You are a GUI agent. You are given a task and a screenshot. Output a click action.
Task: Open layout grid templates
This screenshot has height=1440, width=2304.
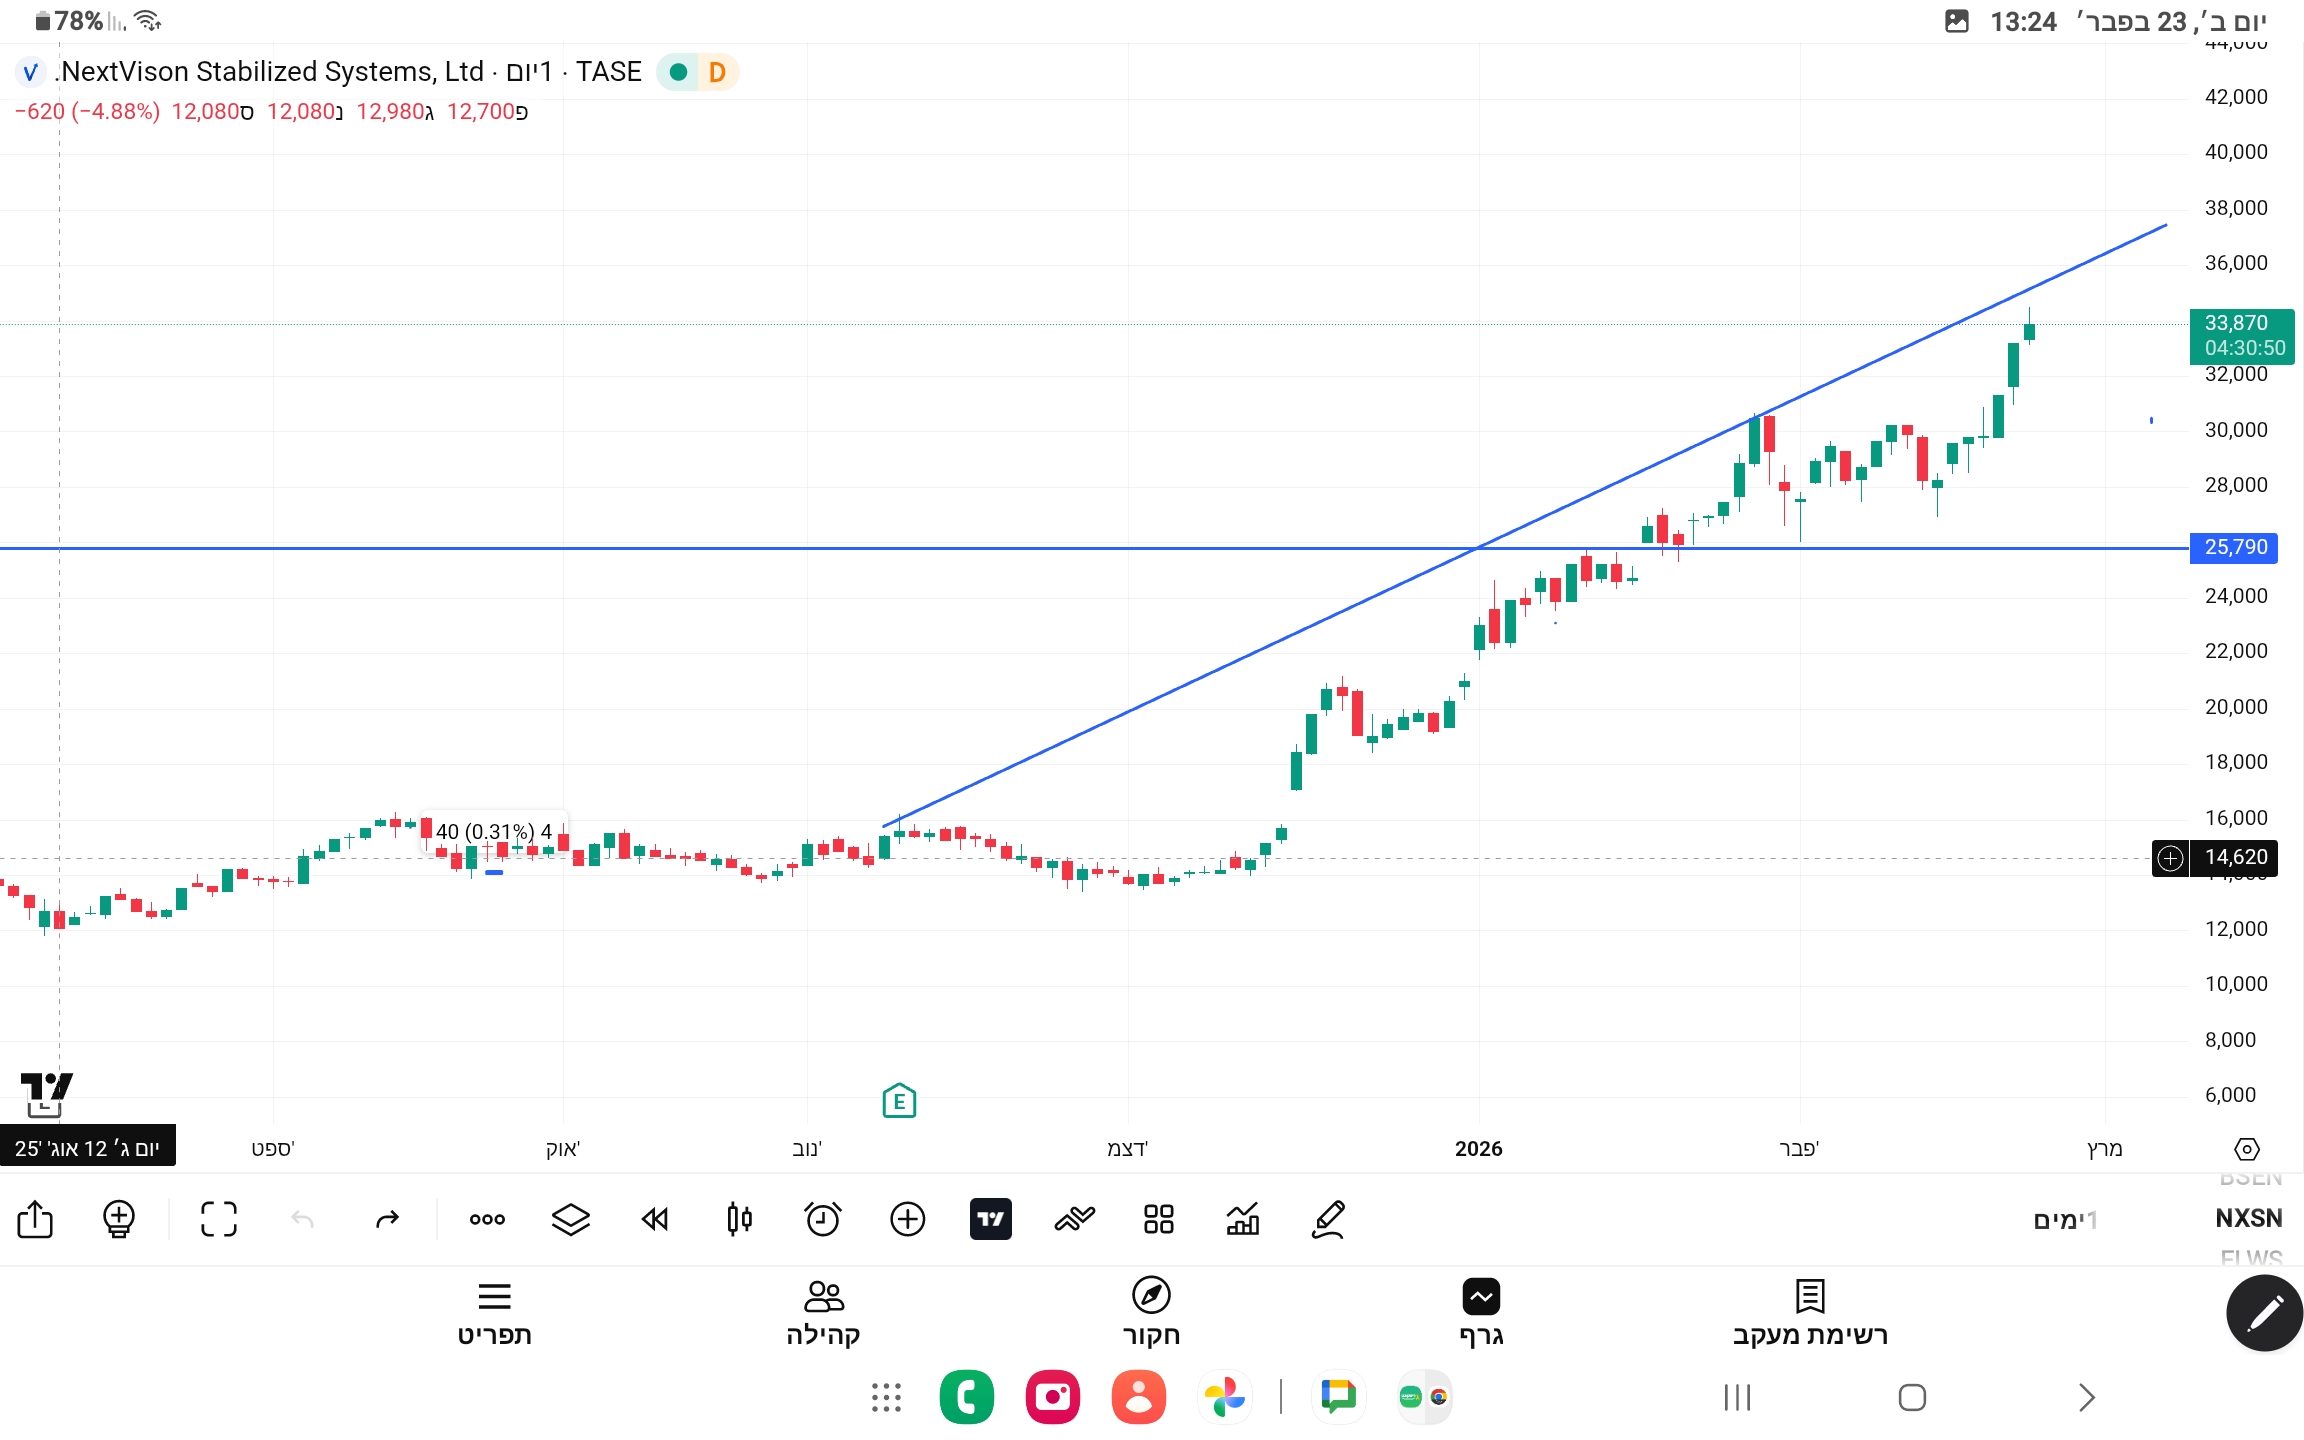[1158, 1219]
